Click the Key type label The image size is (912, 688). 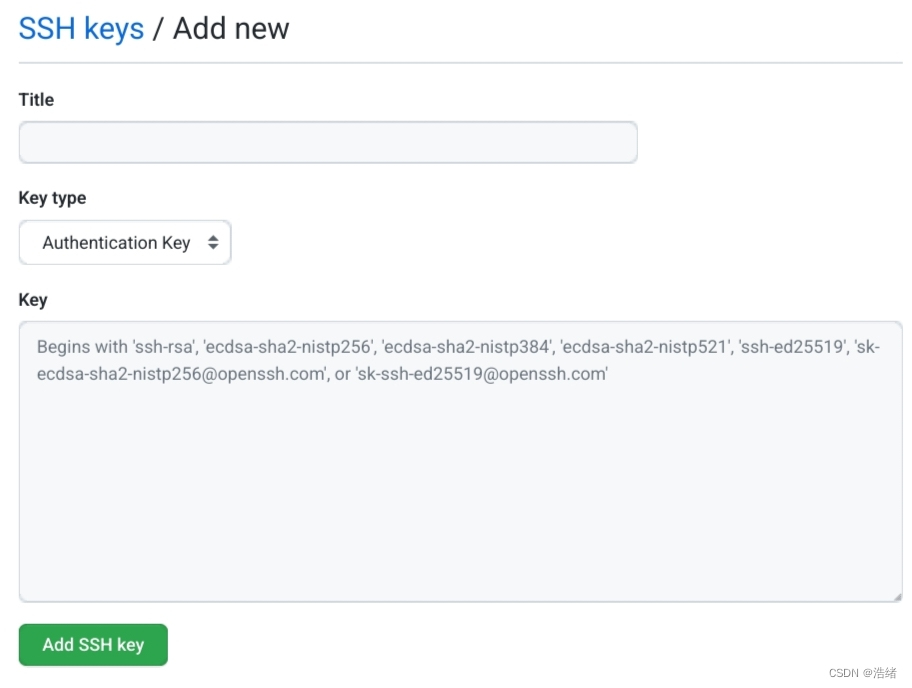(x=52, y=198)
